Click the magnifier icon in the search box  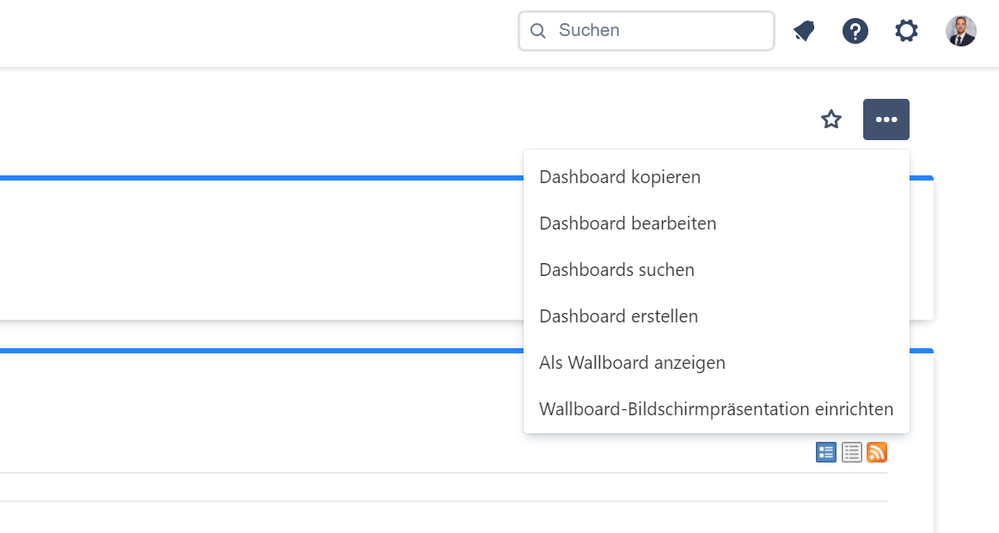[538, 31]
